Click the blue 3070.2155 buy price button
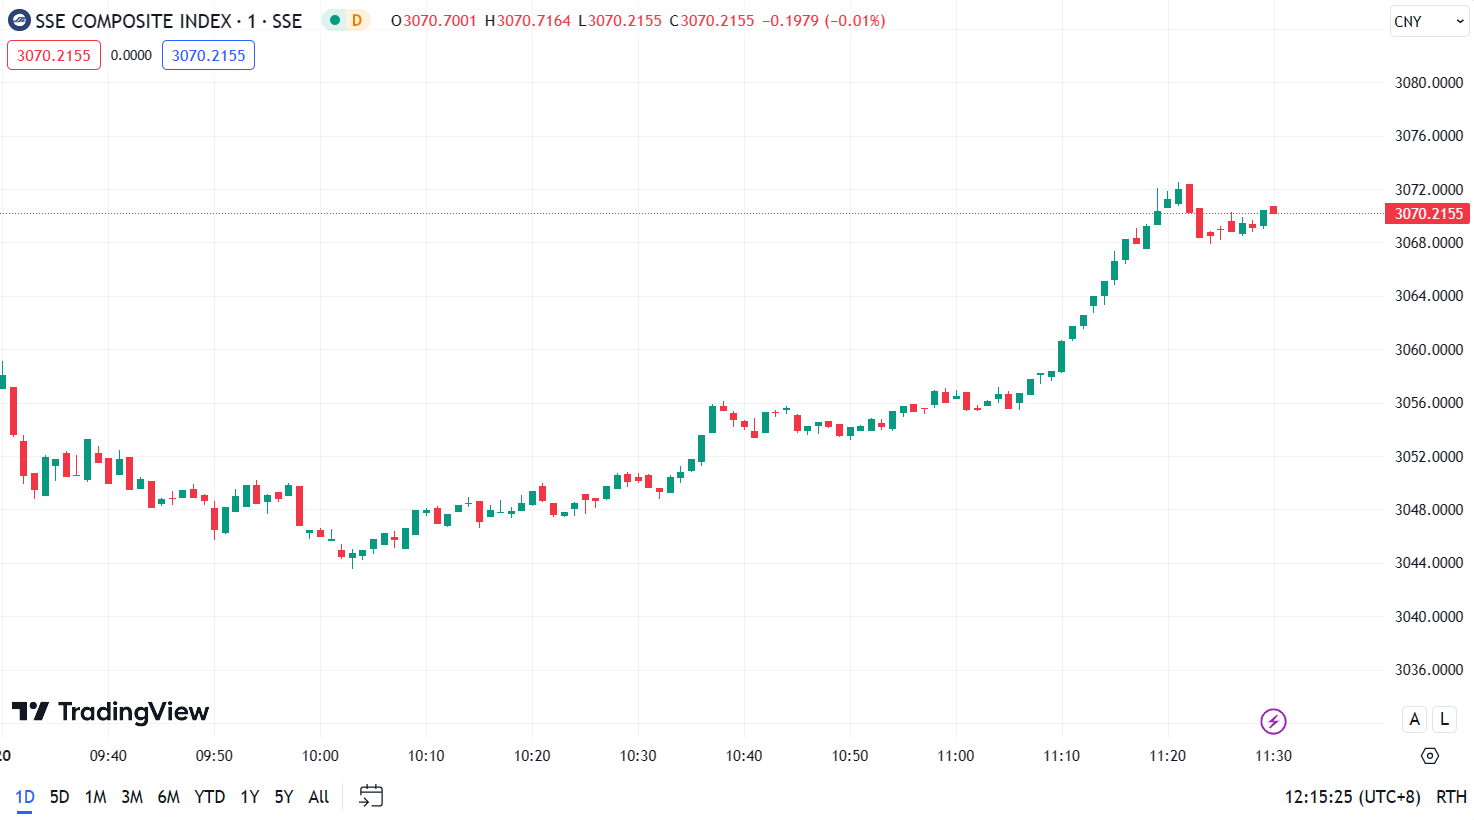This screenshot has height=820, width=1474. coord(208,55)
